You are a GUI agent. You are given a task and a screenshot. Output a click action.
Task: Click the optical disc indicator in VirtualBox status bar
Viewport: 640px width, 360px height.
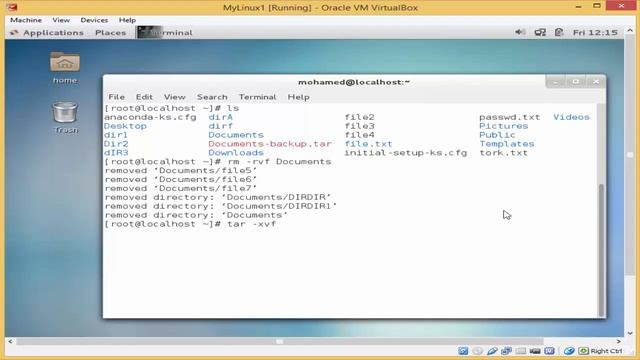click(x=477, y=351)
